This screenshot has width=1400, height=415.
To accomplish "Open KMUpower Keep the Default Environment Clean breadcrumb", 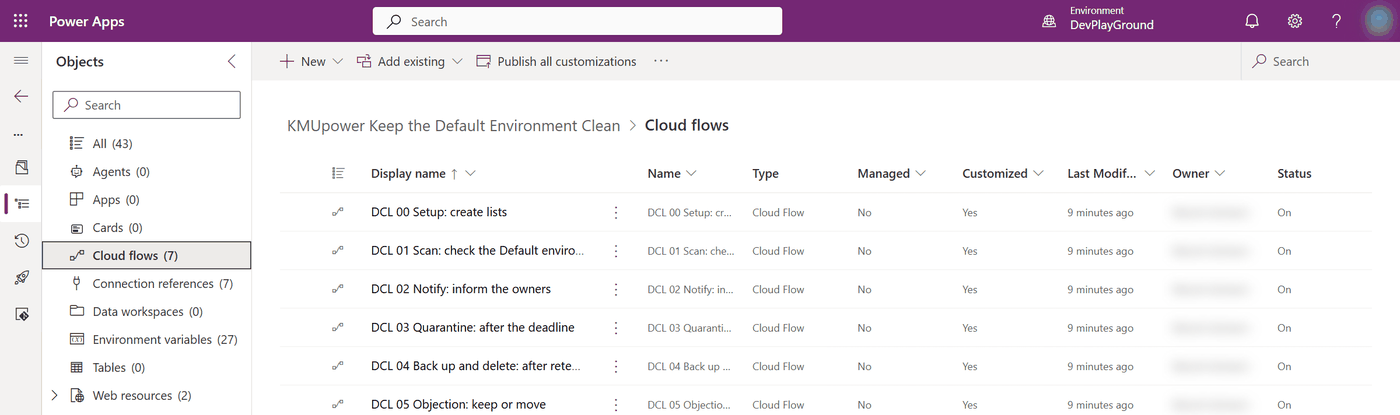I will [453, 126].
